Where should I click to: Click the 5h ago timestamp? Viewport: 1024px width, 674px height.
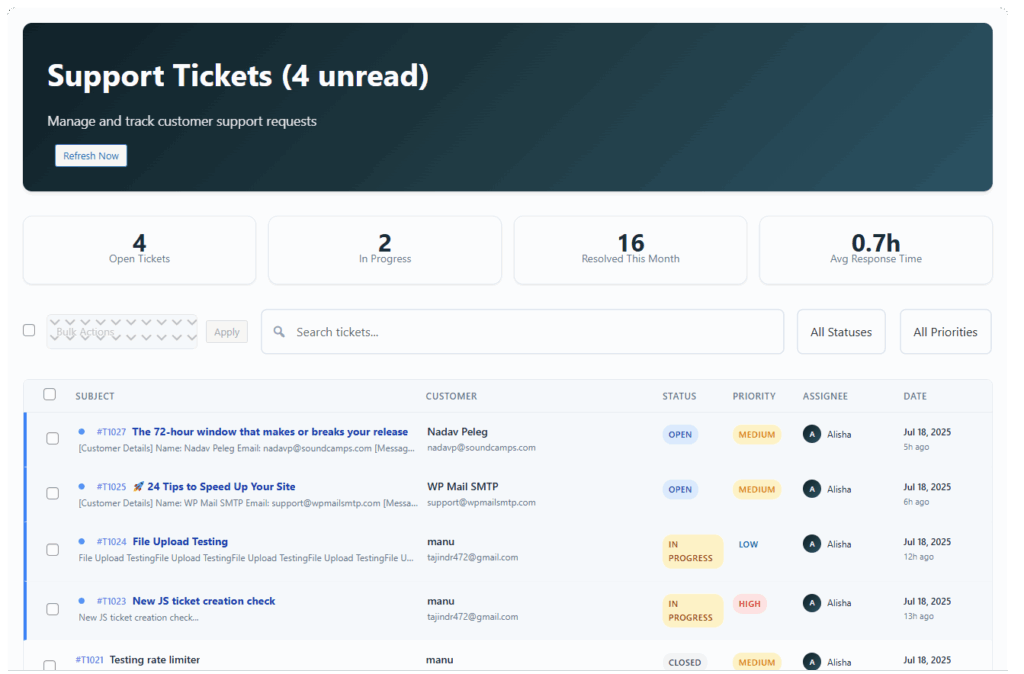point(916,447)
